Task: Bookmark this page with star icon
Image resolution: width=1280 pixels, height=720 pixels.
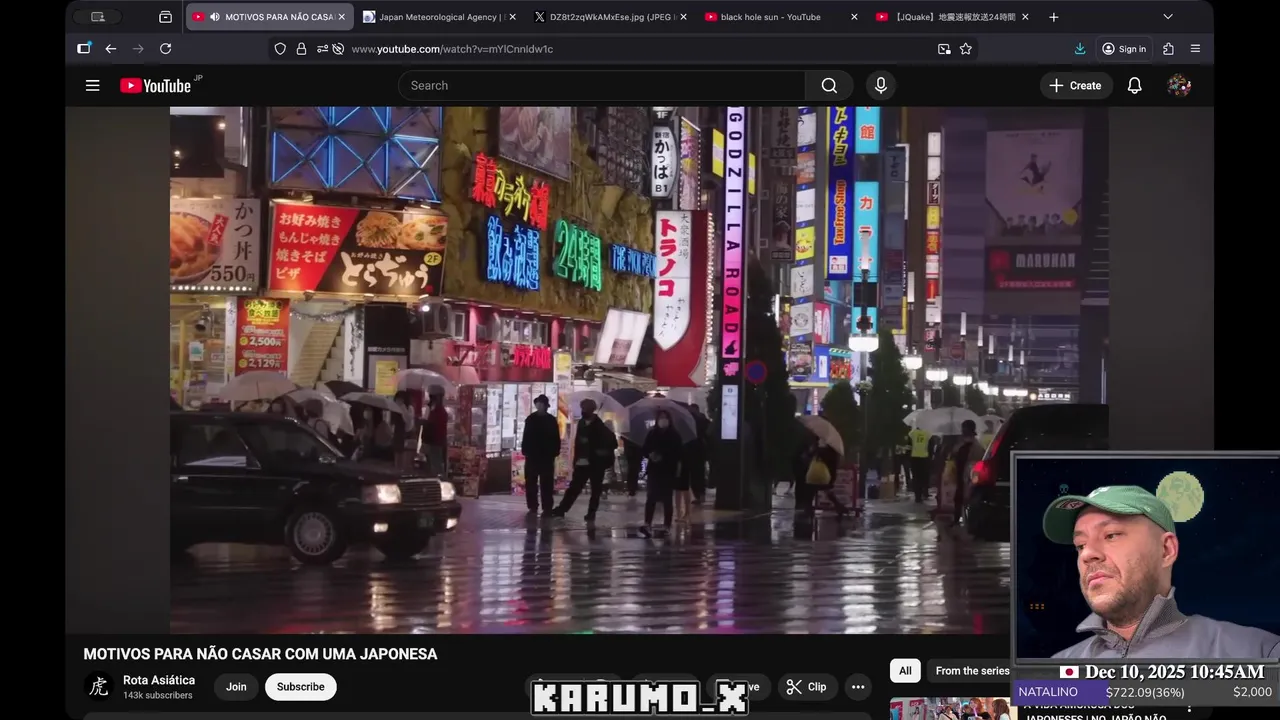Action: pyautogui.click(x=966, y=49)
